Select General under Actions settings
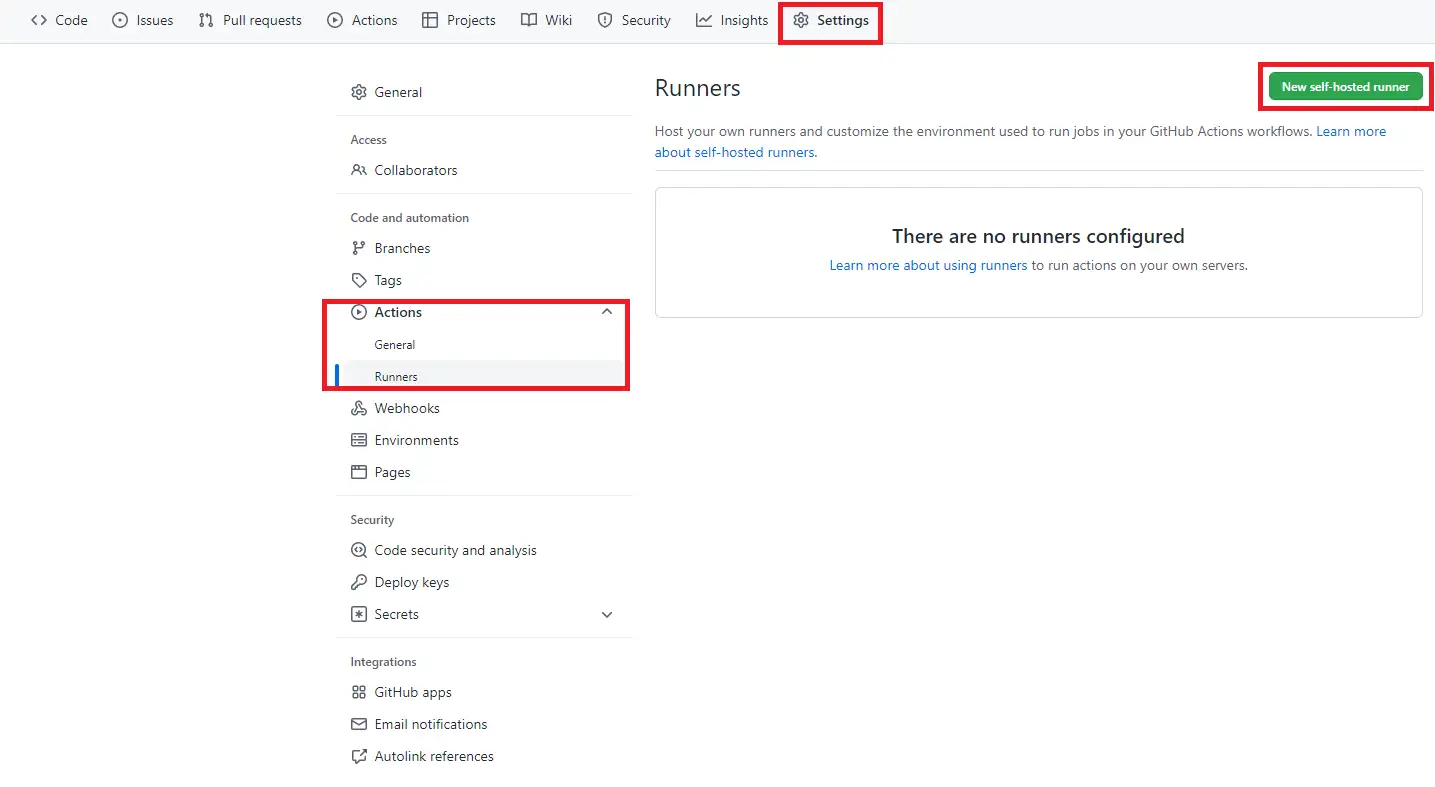Screen dimensions: 1435x787 pyautogui.click(x=395, y=344)
